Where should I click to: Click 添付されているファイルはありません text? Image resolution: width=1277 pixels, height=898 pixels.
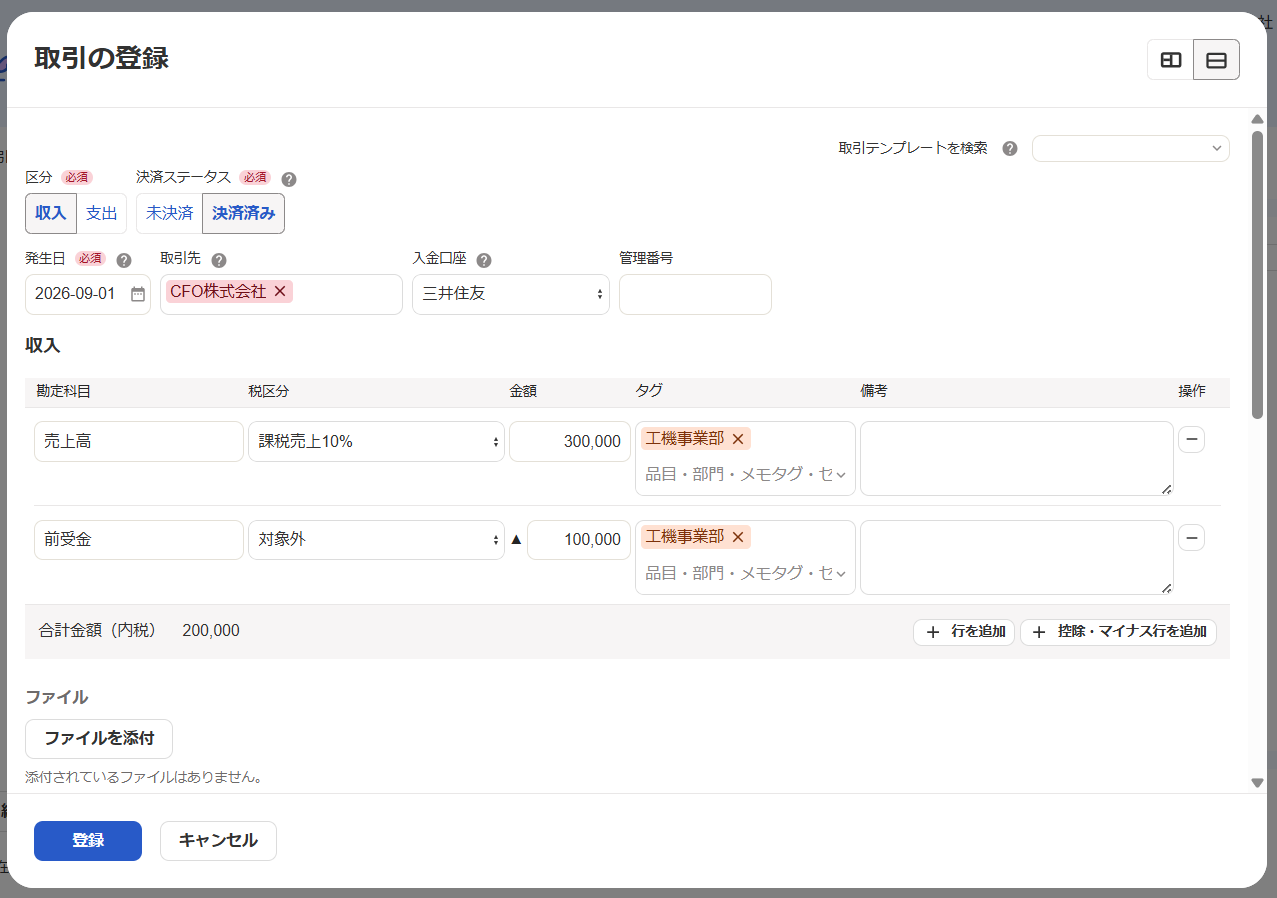point(144,777)
